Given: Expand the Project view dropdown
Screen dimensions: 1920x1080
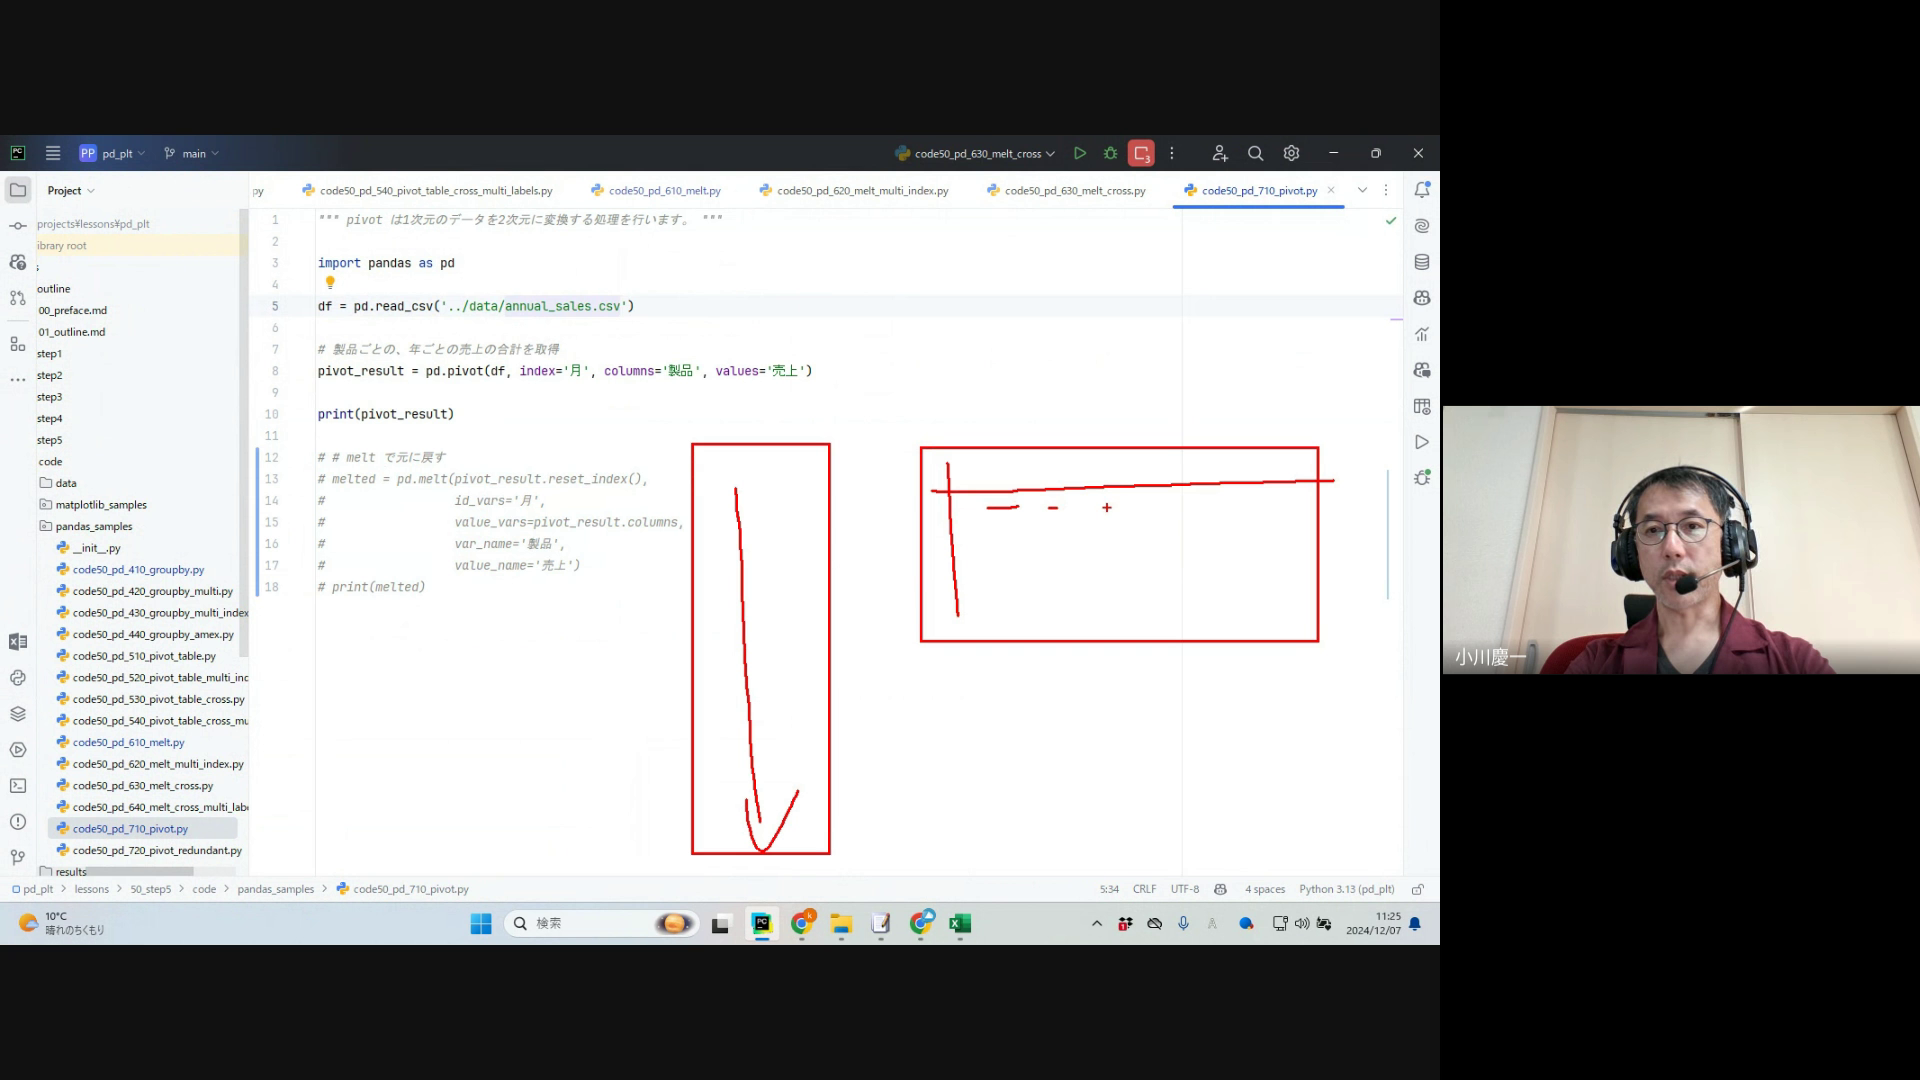Looking at the screenshot, I should [x=71, y=190].
